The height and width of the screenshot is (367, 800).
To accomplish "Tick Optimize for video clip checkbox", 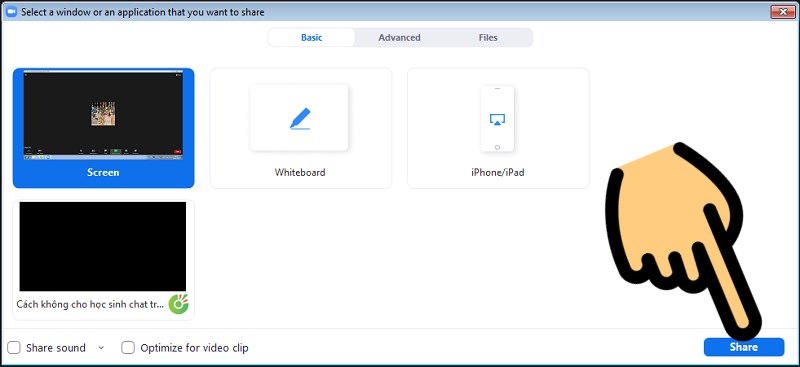I will coord(128,348).
